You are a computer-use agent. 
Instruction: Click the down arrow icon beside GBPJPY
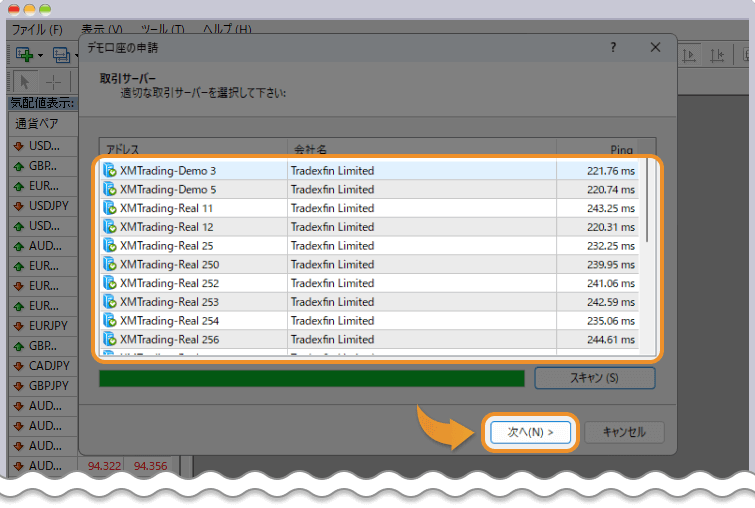coord(19,386)
